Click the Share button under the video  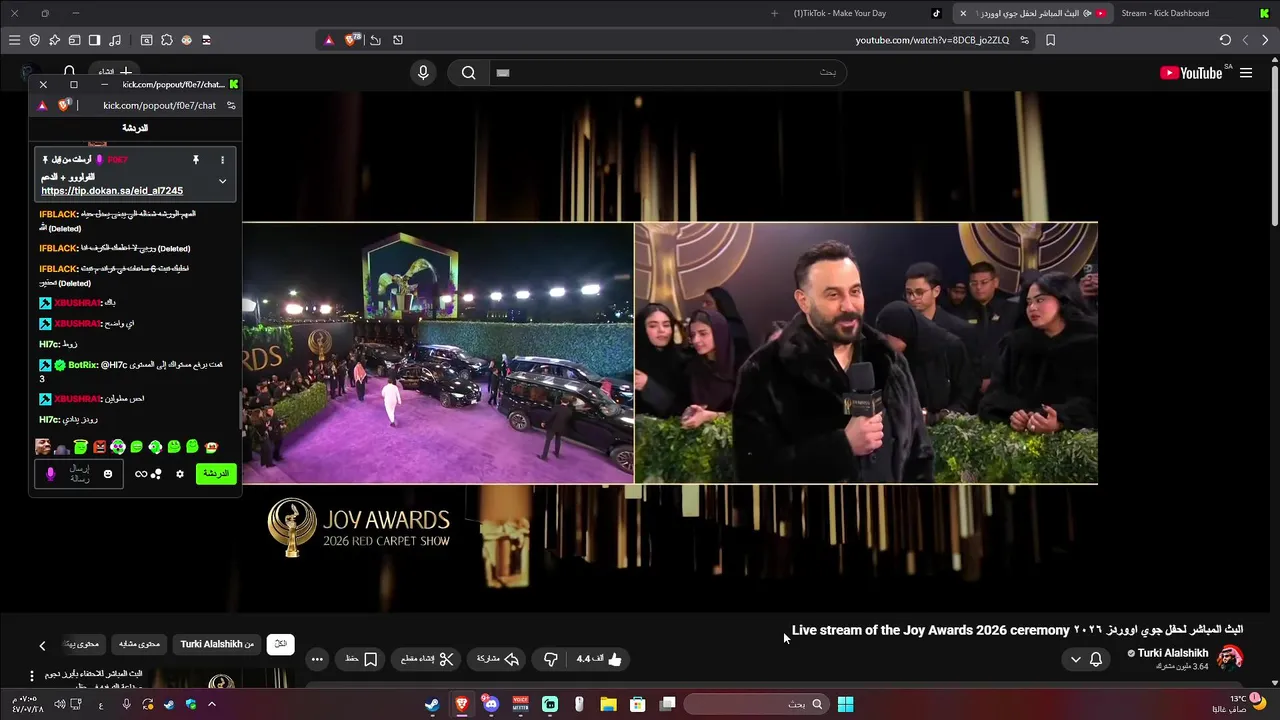click(x=497, y=659)
